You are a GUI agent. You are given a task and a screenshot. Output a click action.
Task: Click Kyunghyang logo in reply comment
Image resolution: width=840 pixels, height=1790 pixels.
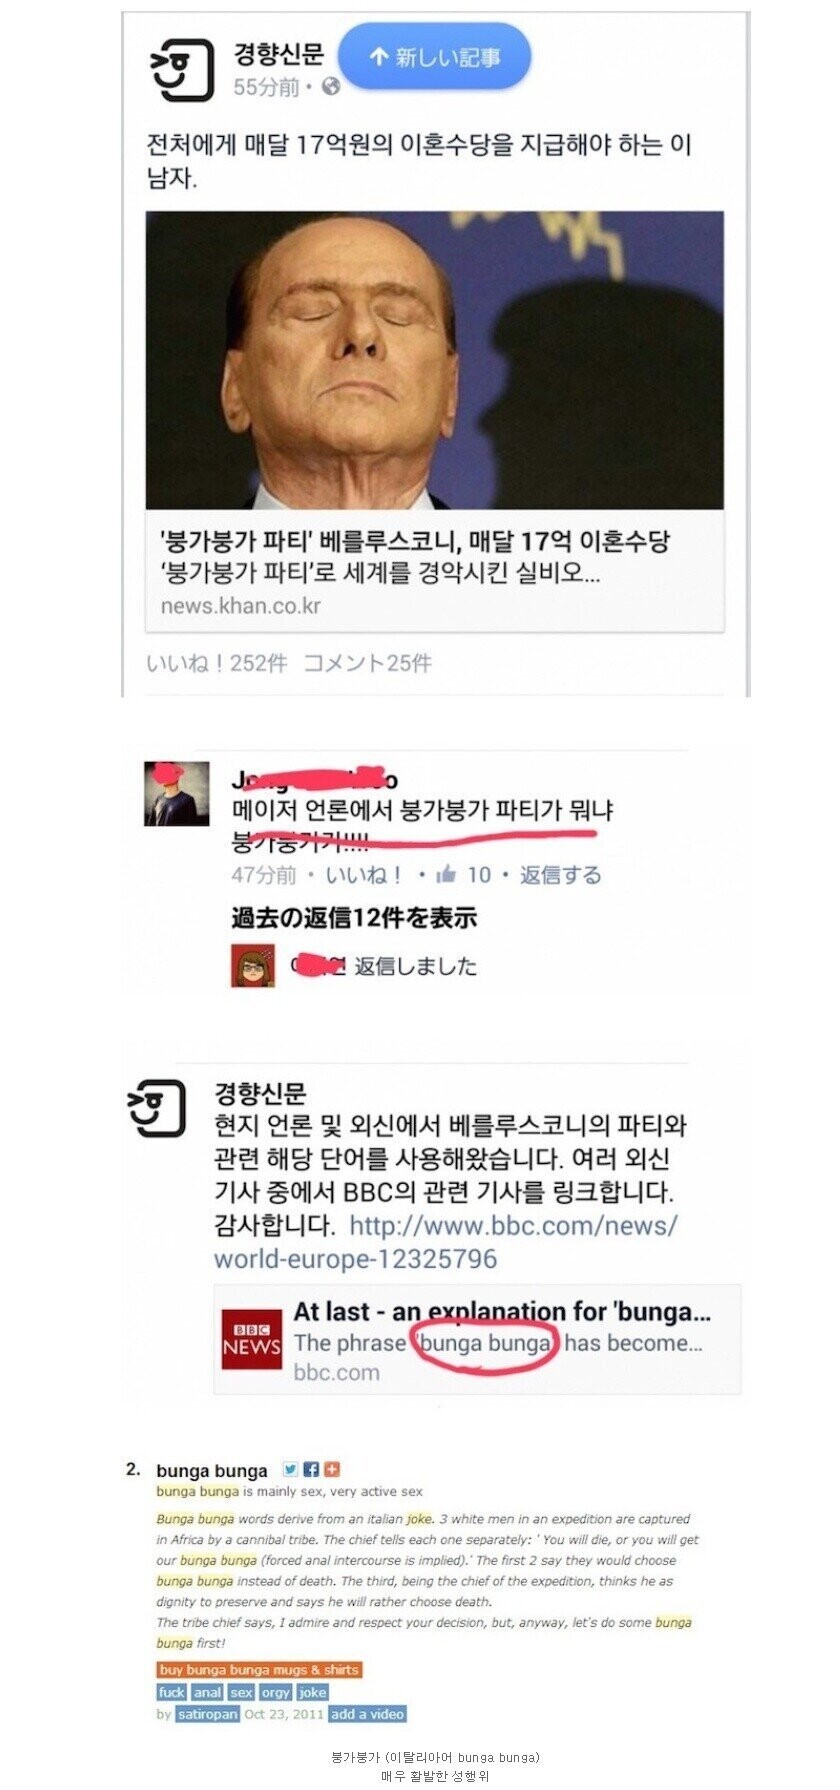[157, 1108]
